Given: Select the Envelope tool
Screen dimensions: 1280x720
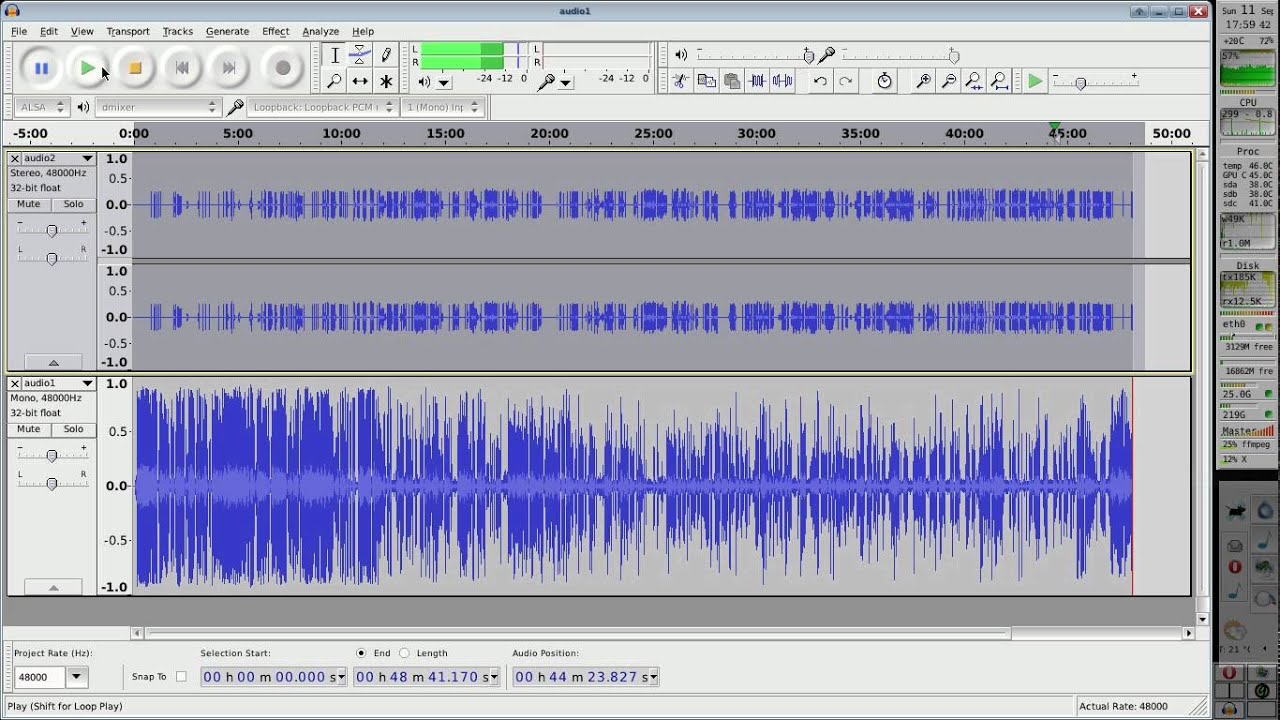Looking at the screenshot, I should 360,56.
